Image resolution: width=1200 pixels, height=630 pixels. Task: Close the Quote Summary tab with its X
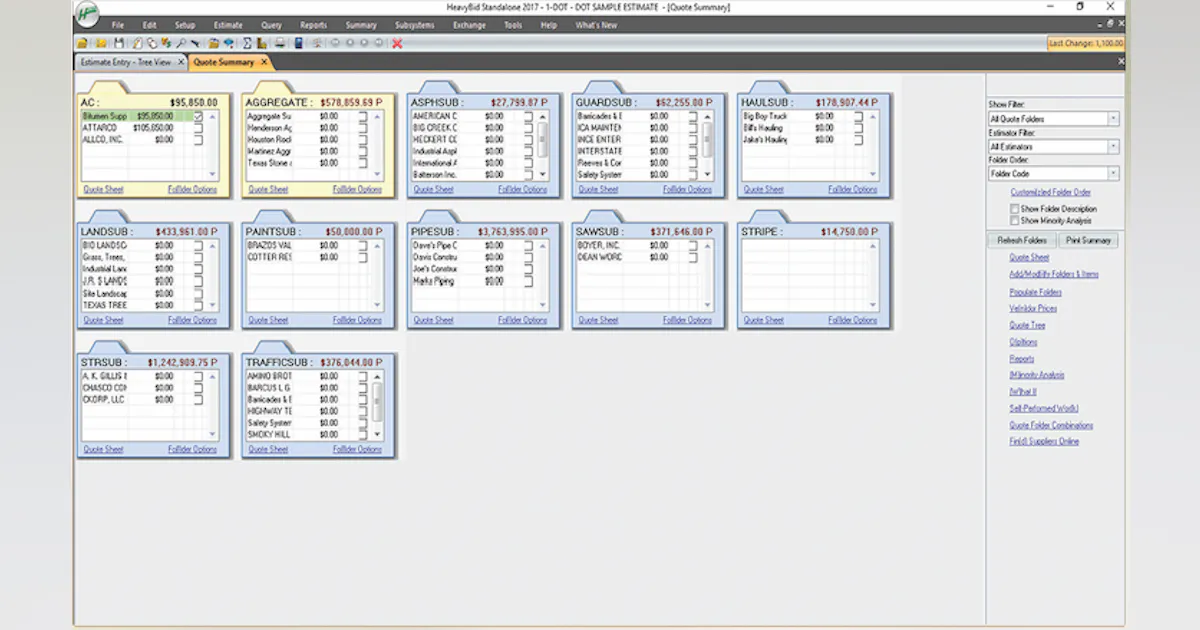(x=264, y=62)
